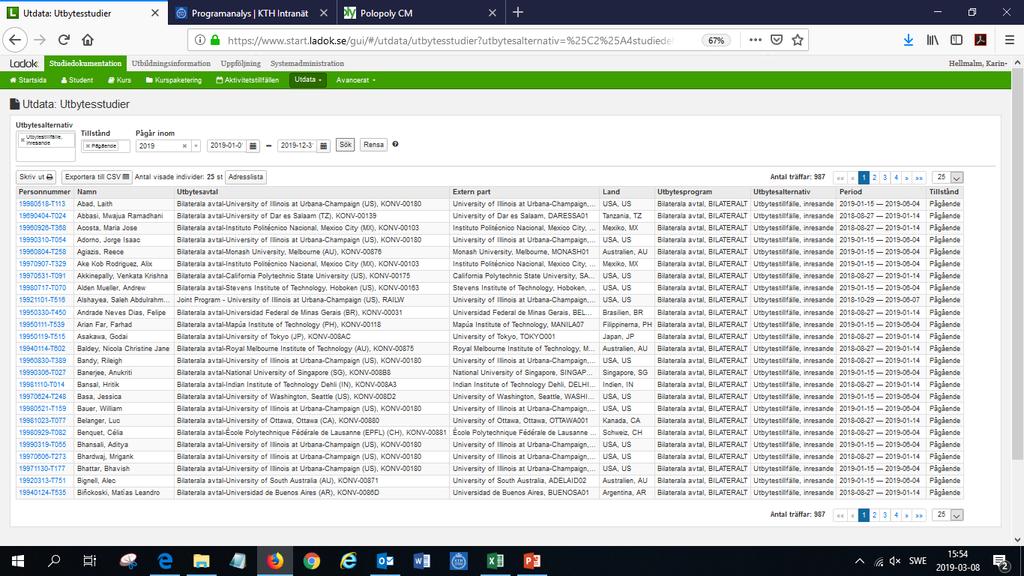Jump to last page in top pagination

coord(919,178)
